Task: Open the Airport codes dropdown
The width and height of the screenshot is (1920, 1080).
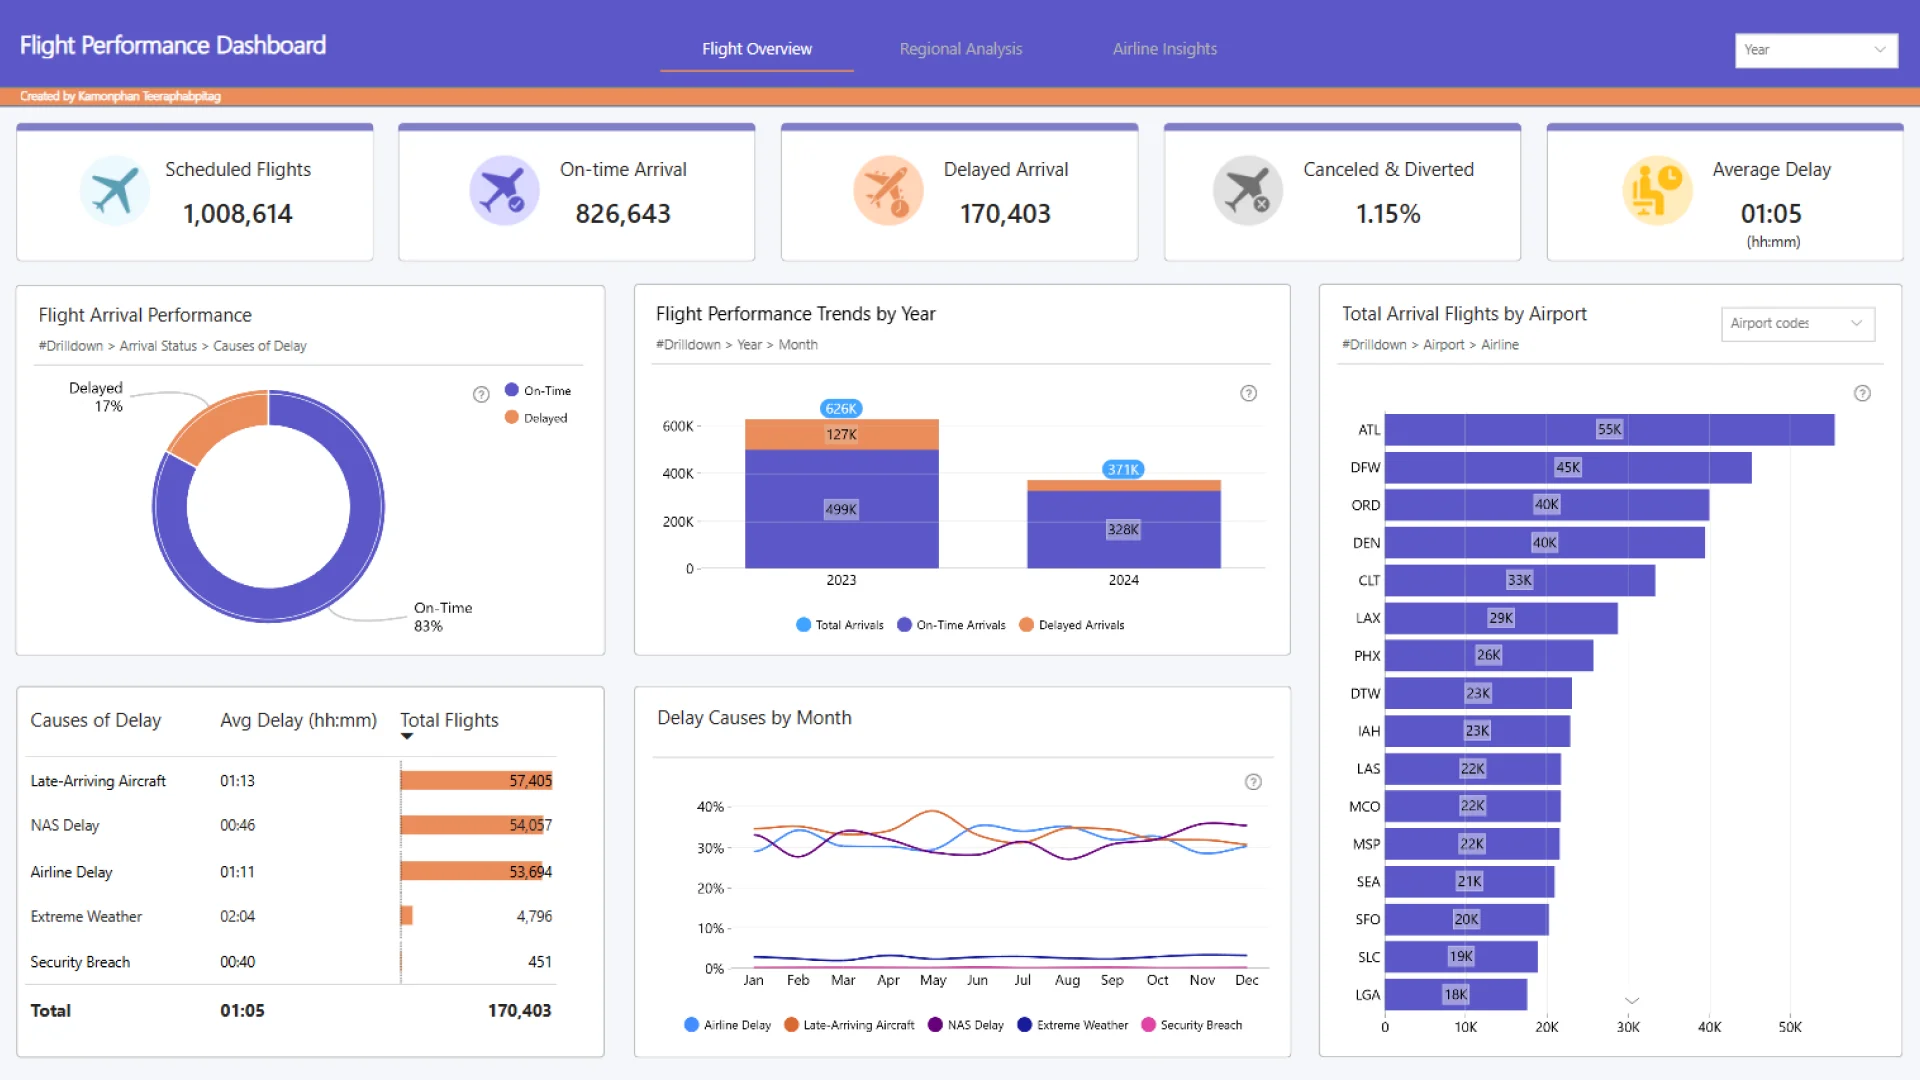Action: pyautogui.click(x=1797, y=323)
